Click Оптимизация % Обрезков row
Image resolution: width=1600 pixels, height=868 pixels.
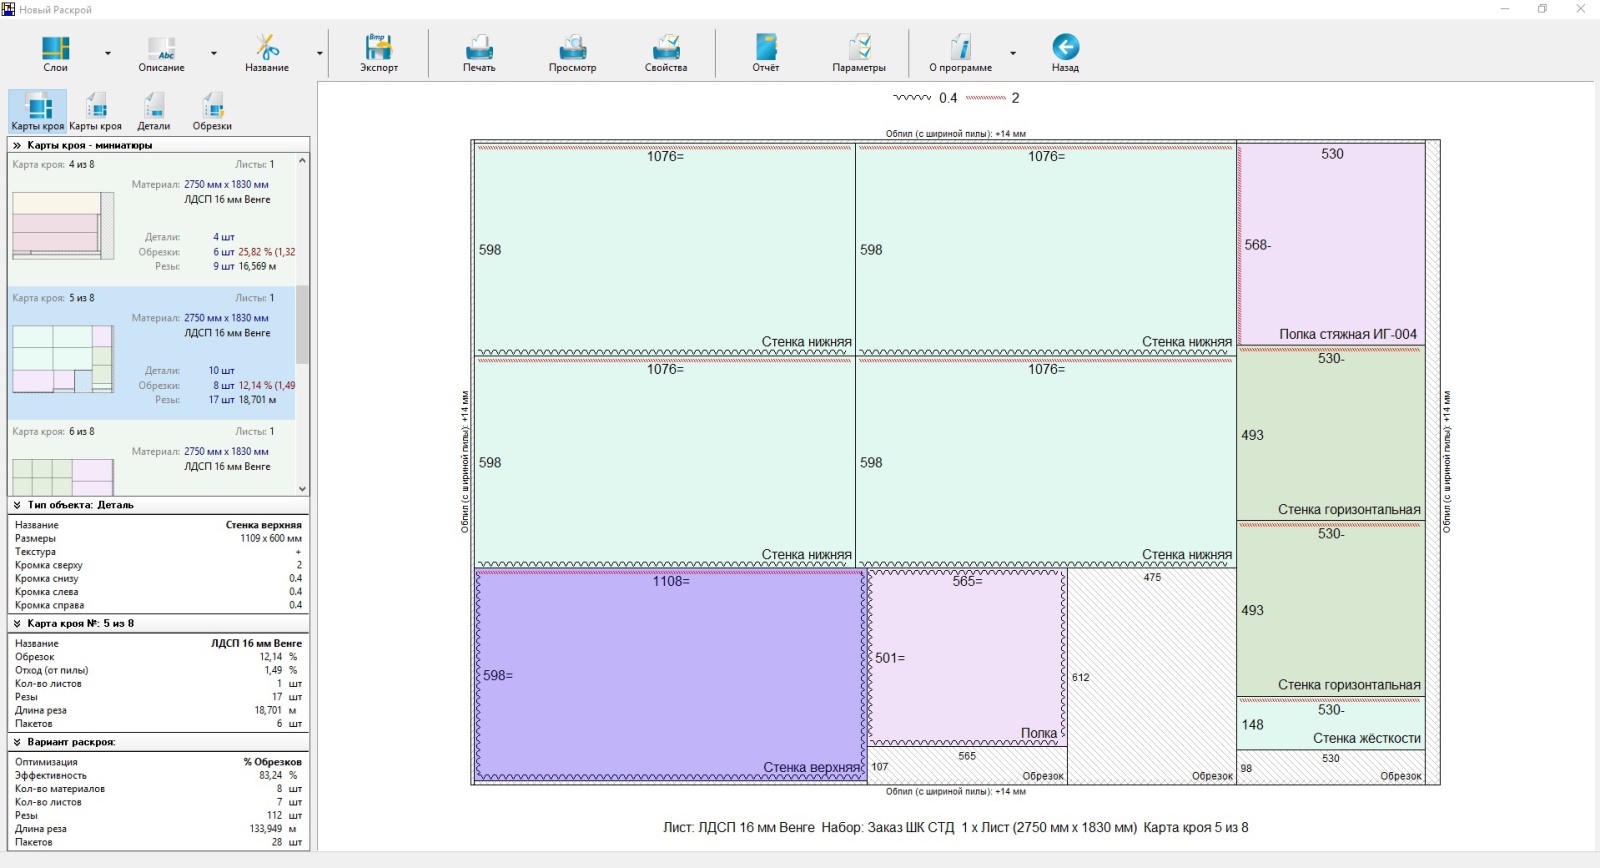pyautogui.click(x=158, y=762)
